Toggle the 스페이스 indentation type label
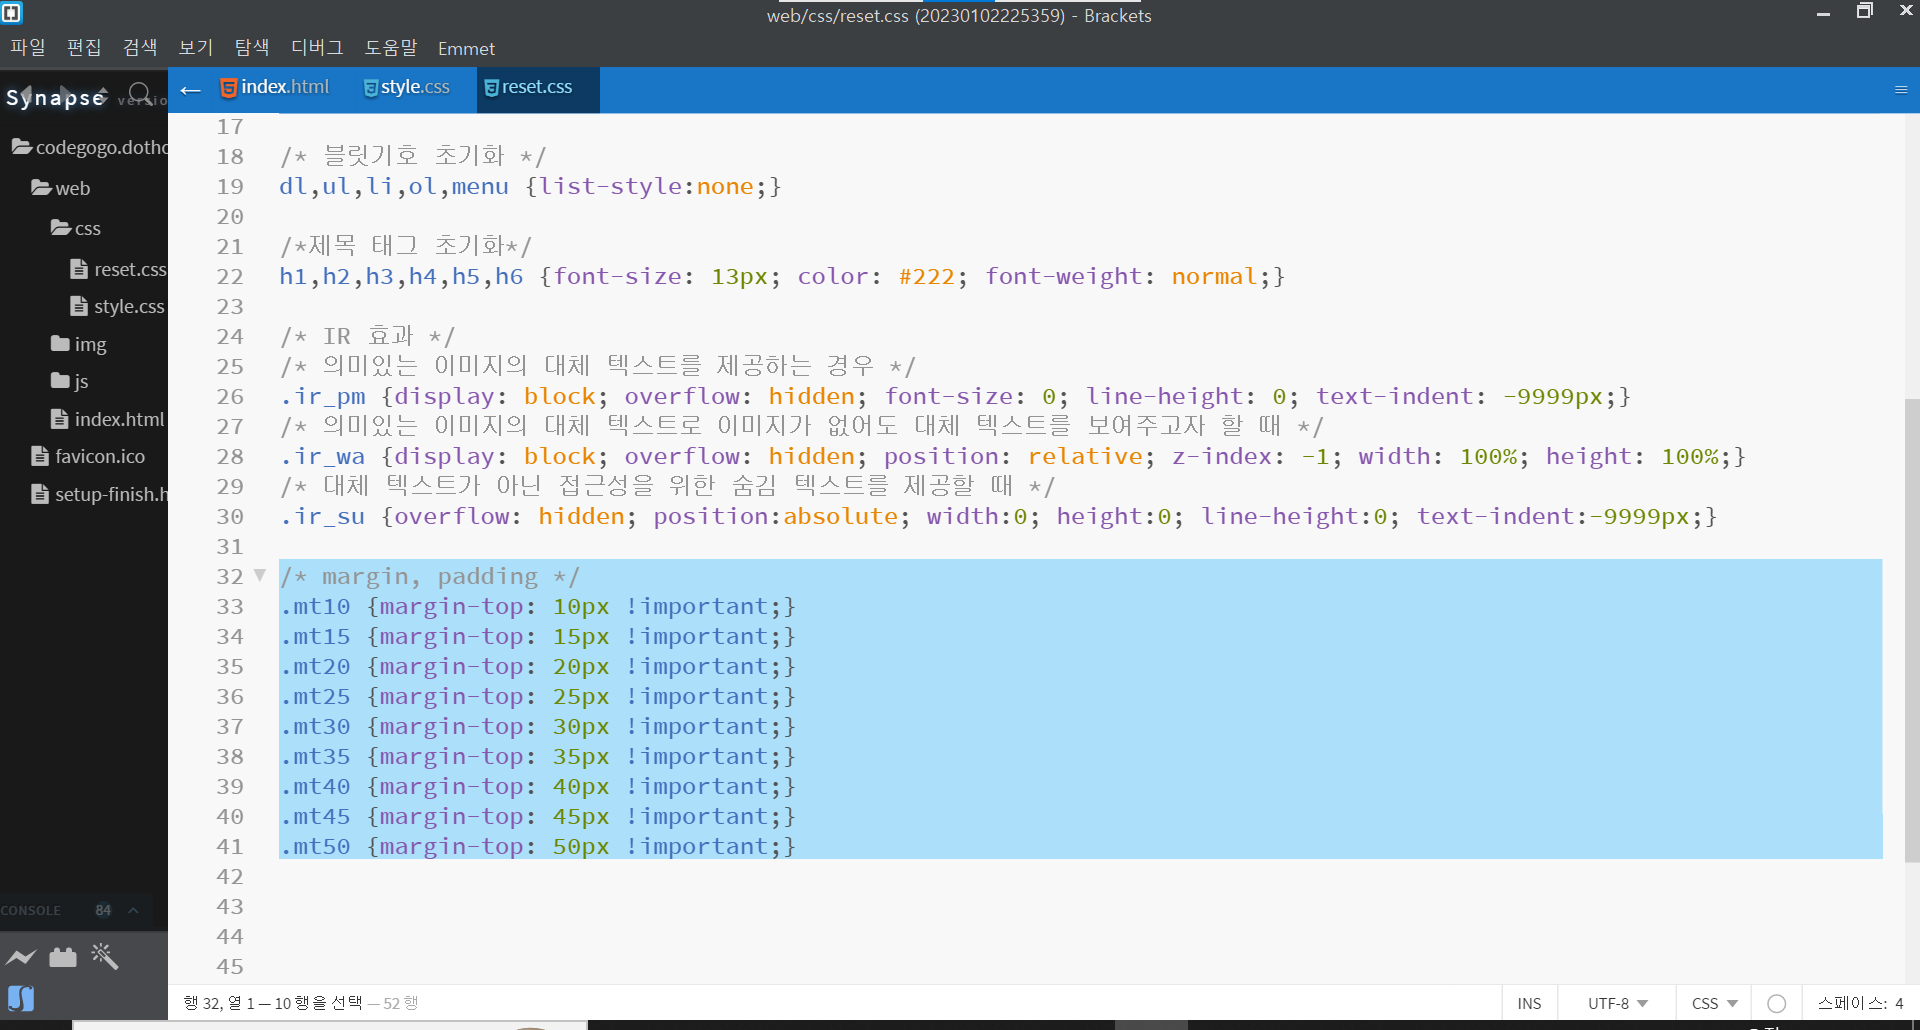The height and width of the screenshot is (1030, 1920). coord(1853,1003)
